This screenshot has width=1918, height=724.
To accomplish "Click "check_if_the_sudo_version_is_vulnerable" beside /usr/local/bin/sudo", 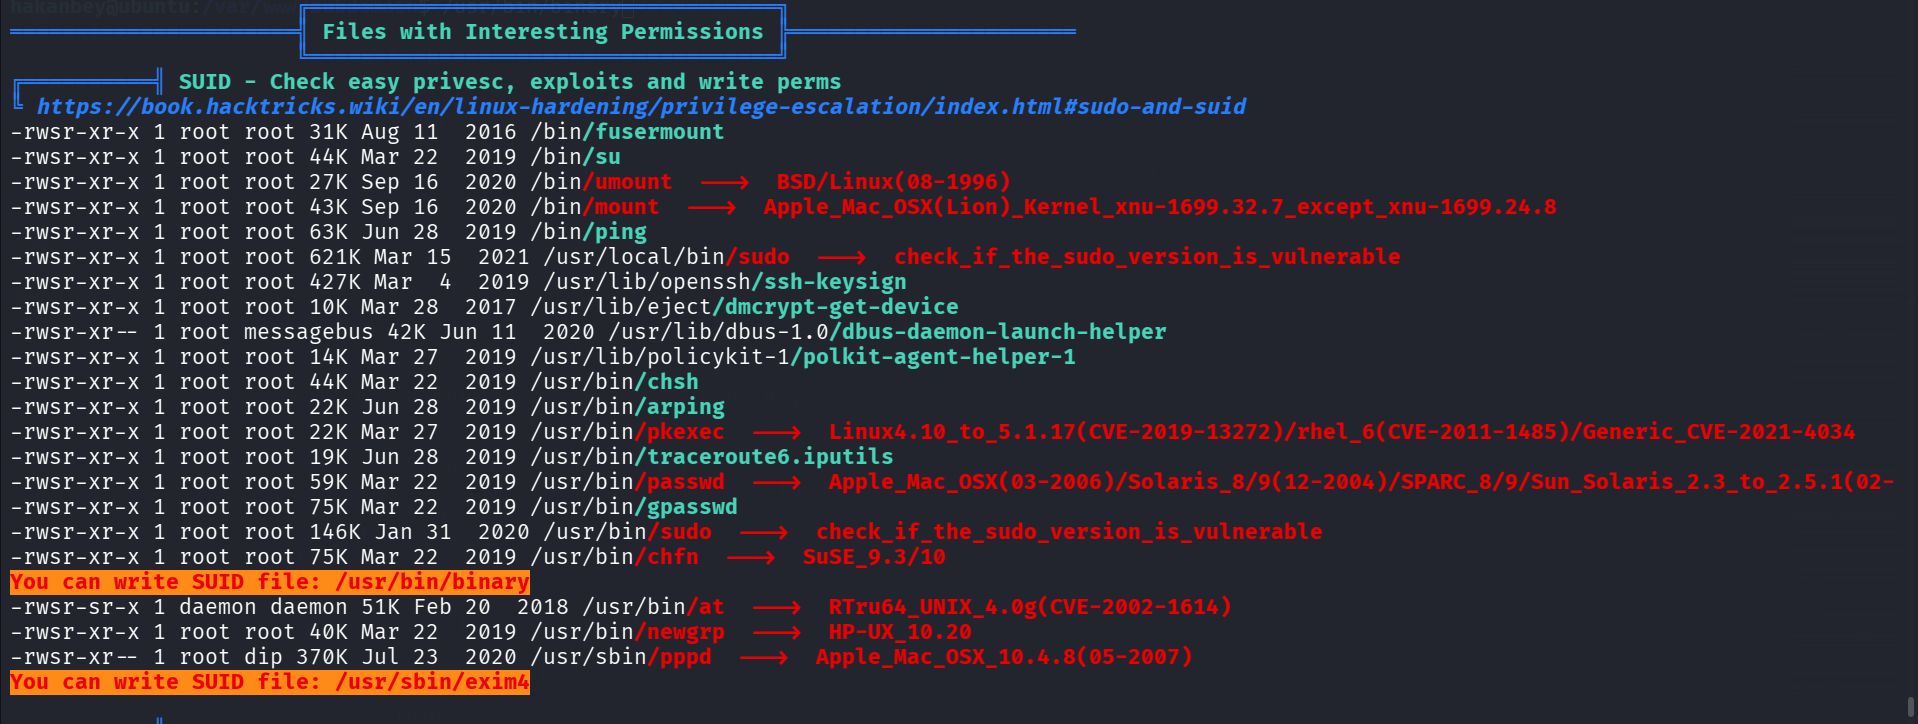I will tap(1146, 257).
